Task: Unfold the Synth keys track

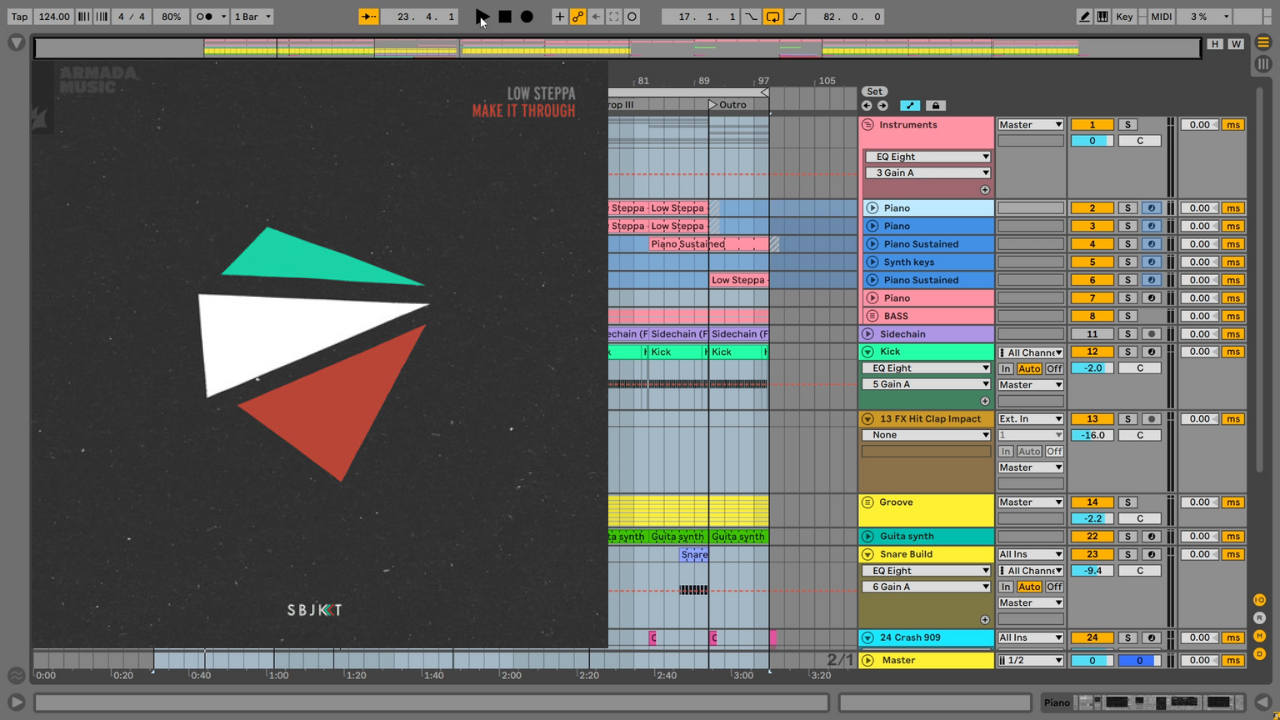Action: 872,262
